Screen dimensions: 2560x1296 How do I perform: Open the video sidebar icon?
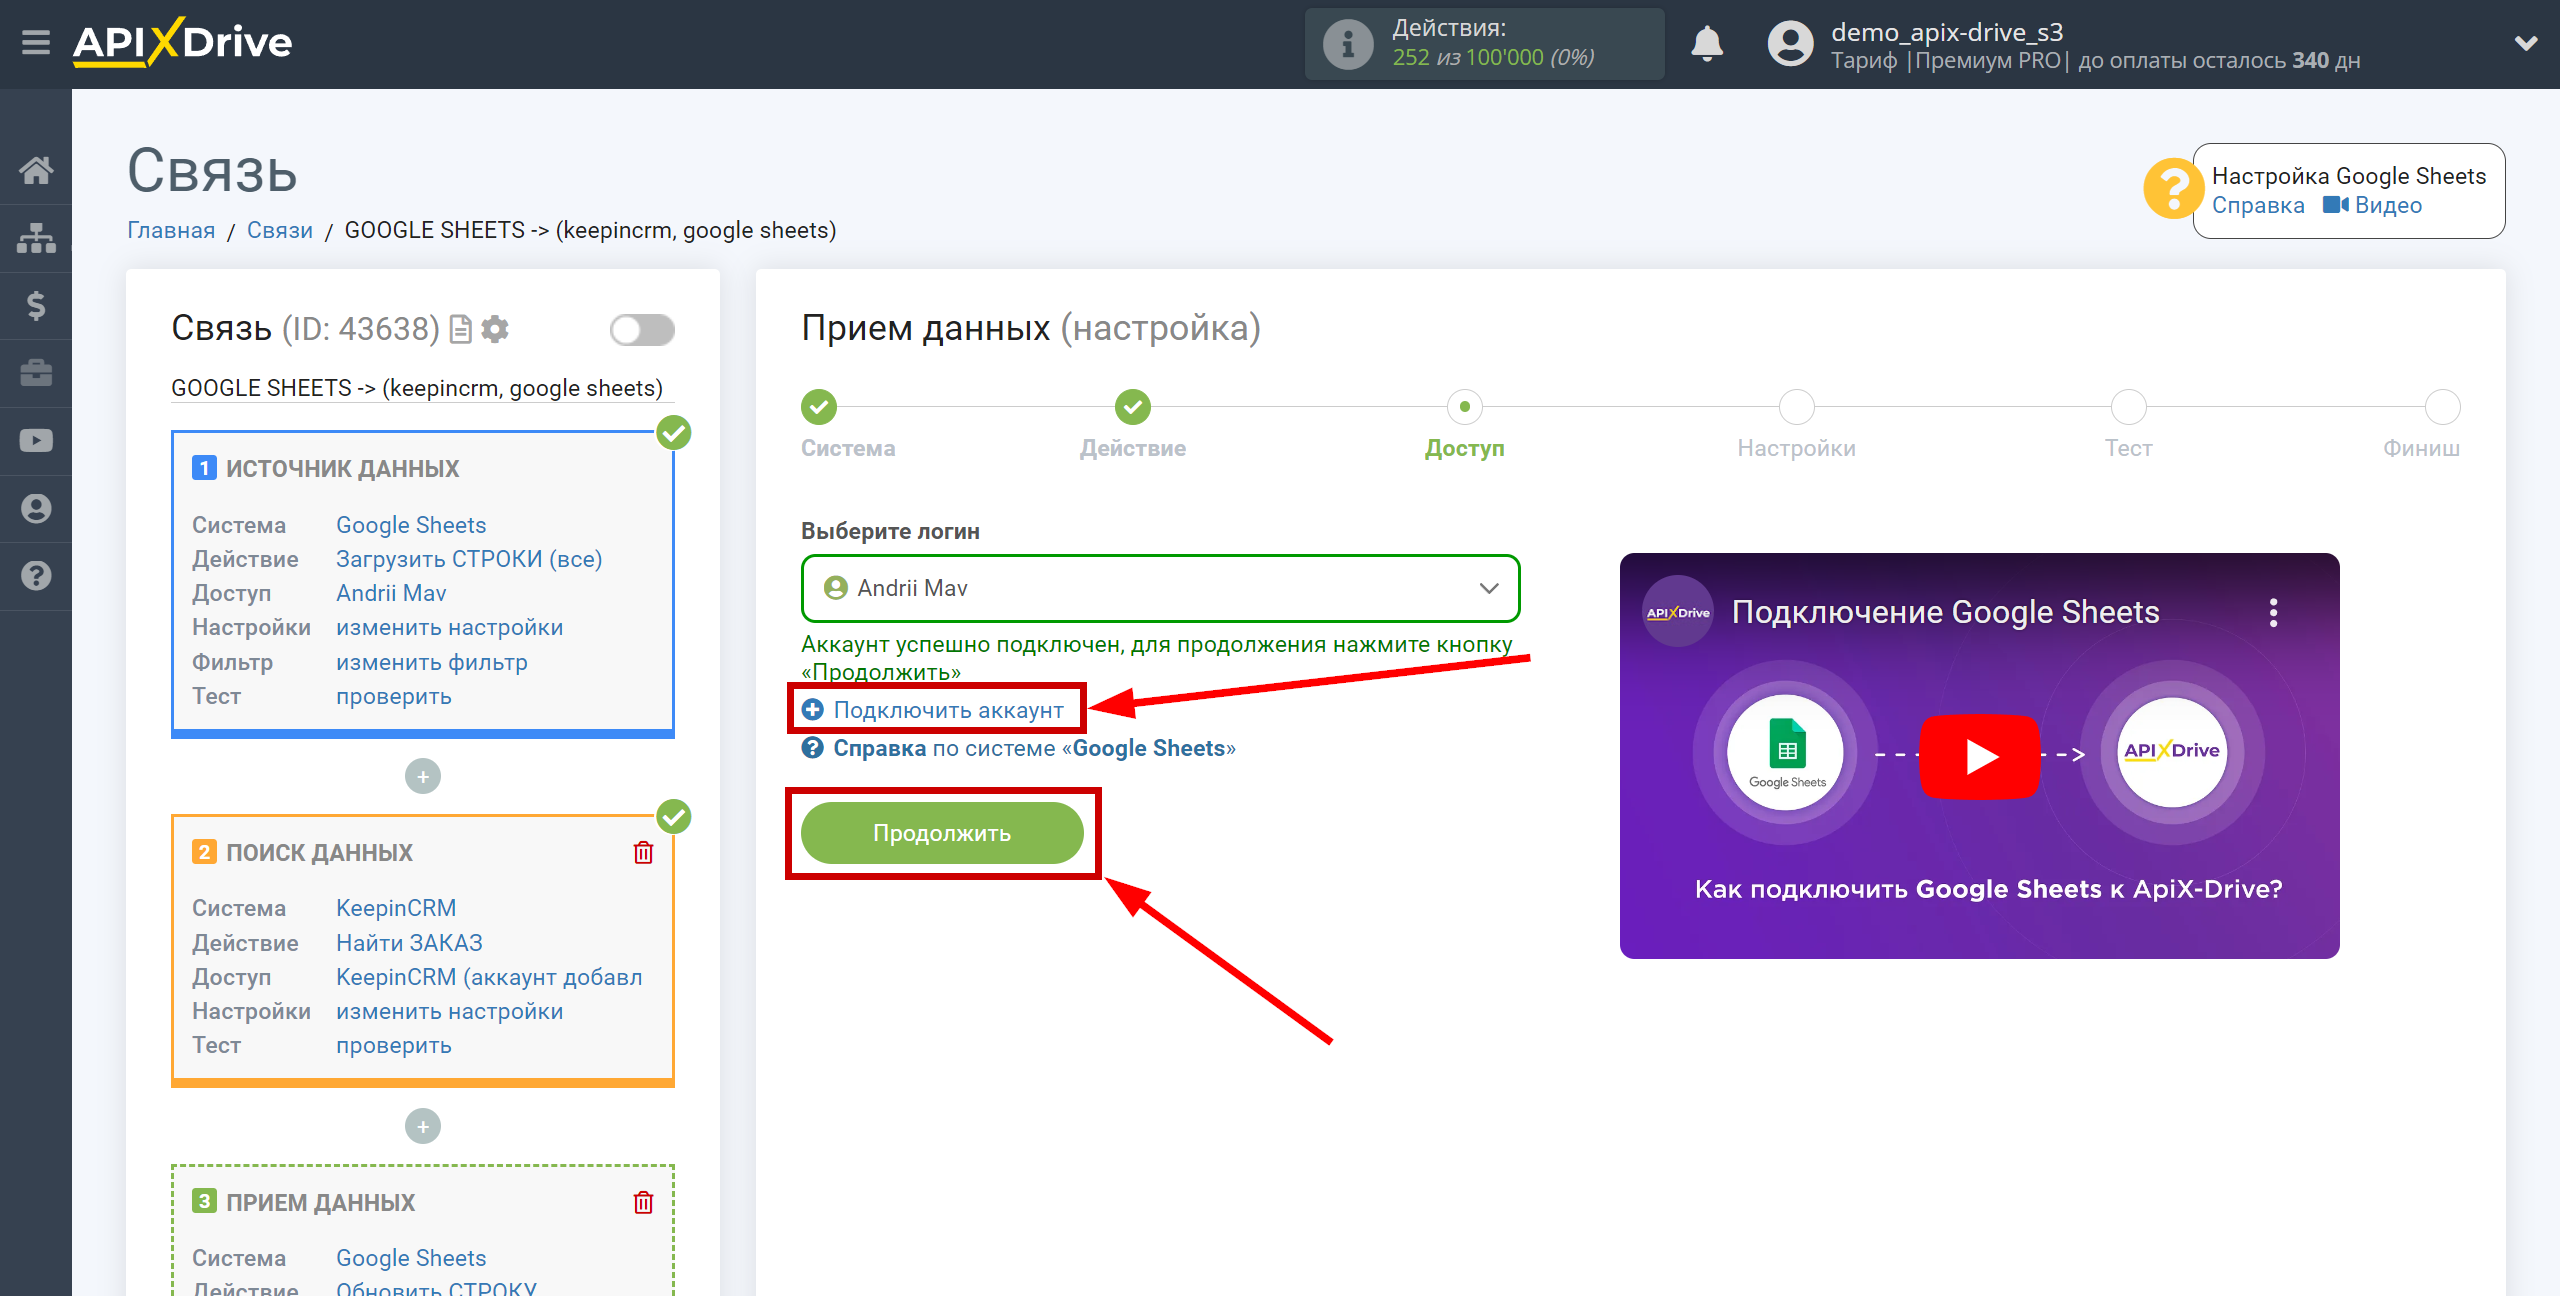tap(36, 440)
